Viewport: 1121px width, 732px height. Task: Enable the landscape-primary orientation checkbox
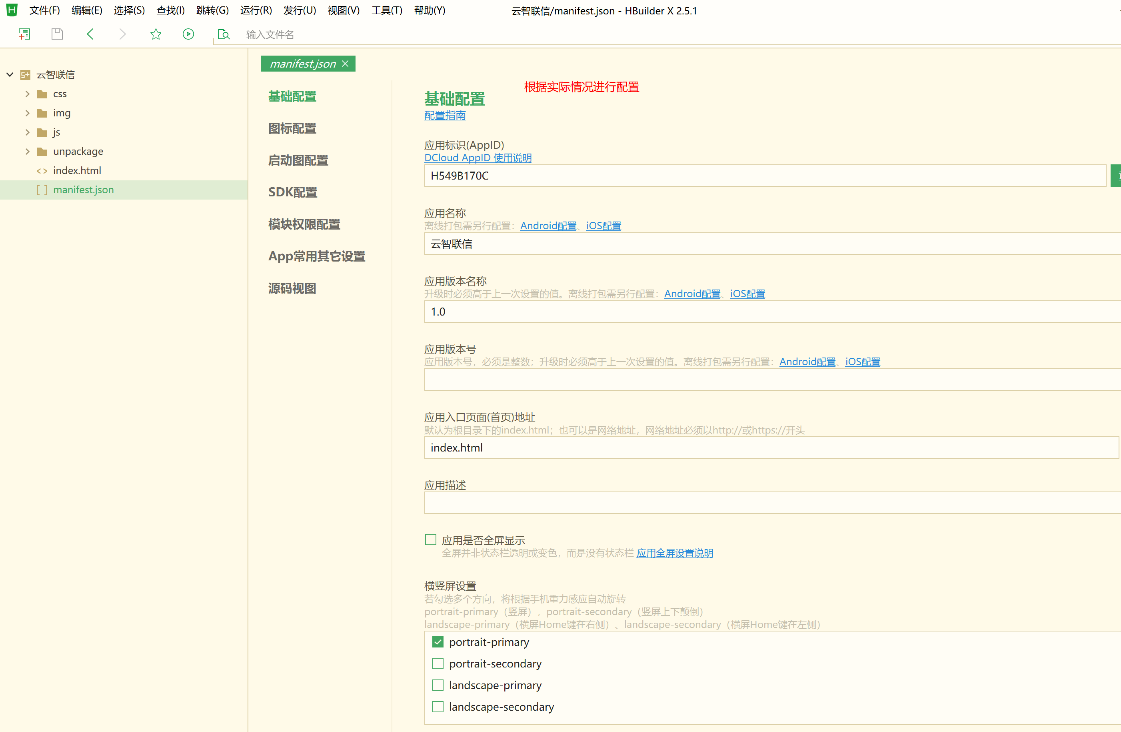[x=437, y=684]
